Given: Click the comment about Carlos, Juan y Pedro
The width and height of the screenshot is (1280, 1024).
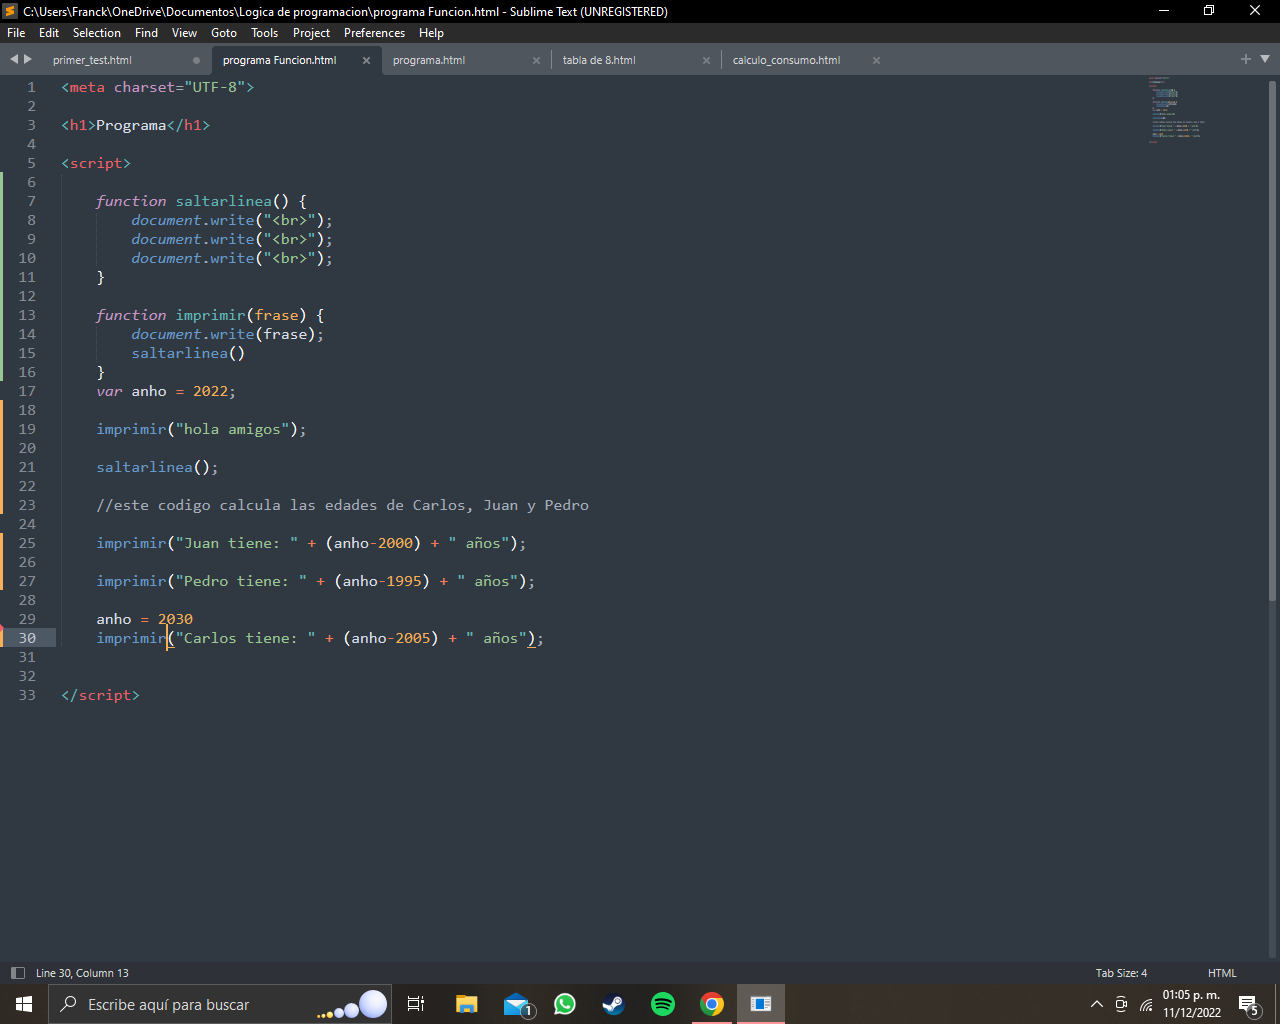Looking at the screenshot, I should (x=342, y=505).
